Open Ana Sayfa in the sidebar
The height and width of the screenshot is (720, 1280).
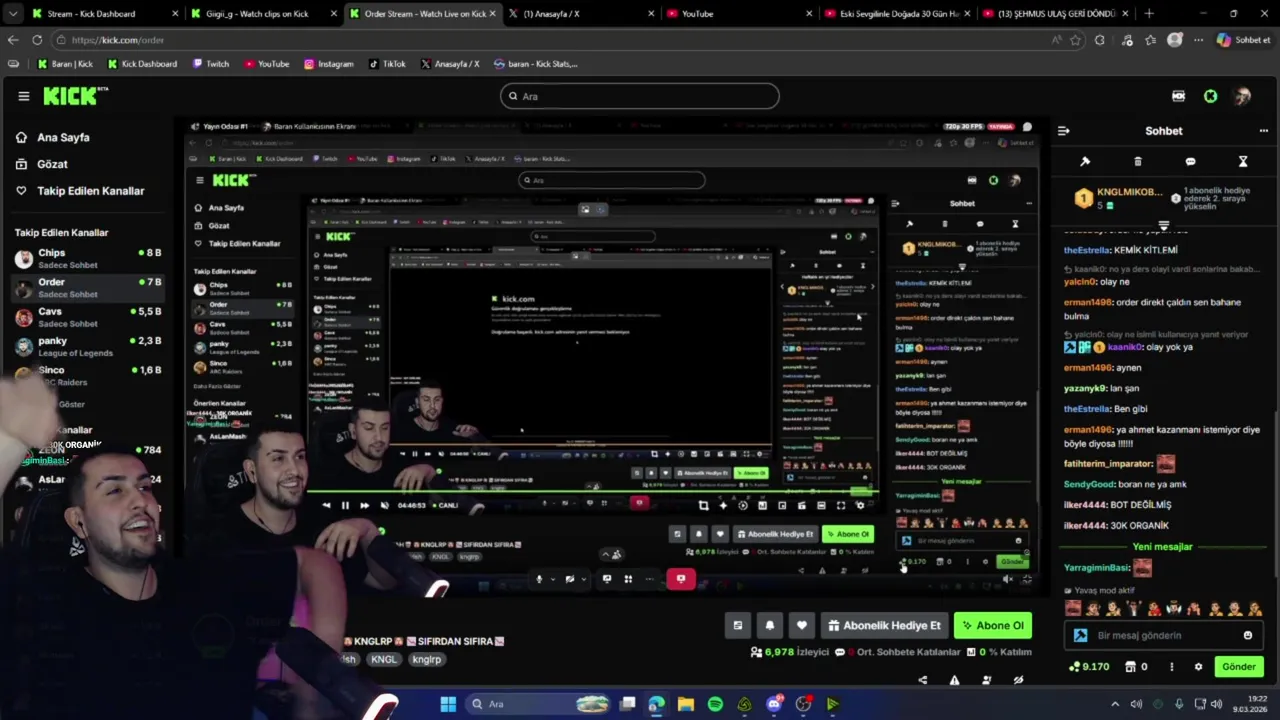click(x=63, y=138)
